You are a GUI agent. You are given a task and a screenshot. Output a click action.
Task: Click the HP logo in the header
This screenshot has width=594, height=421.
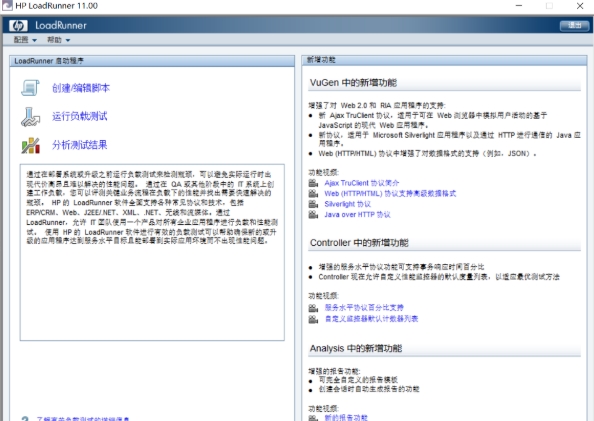[x=18, y=25]
